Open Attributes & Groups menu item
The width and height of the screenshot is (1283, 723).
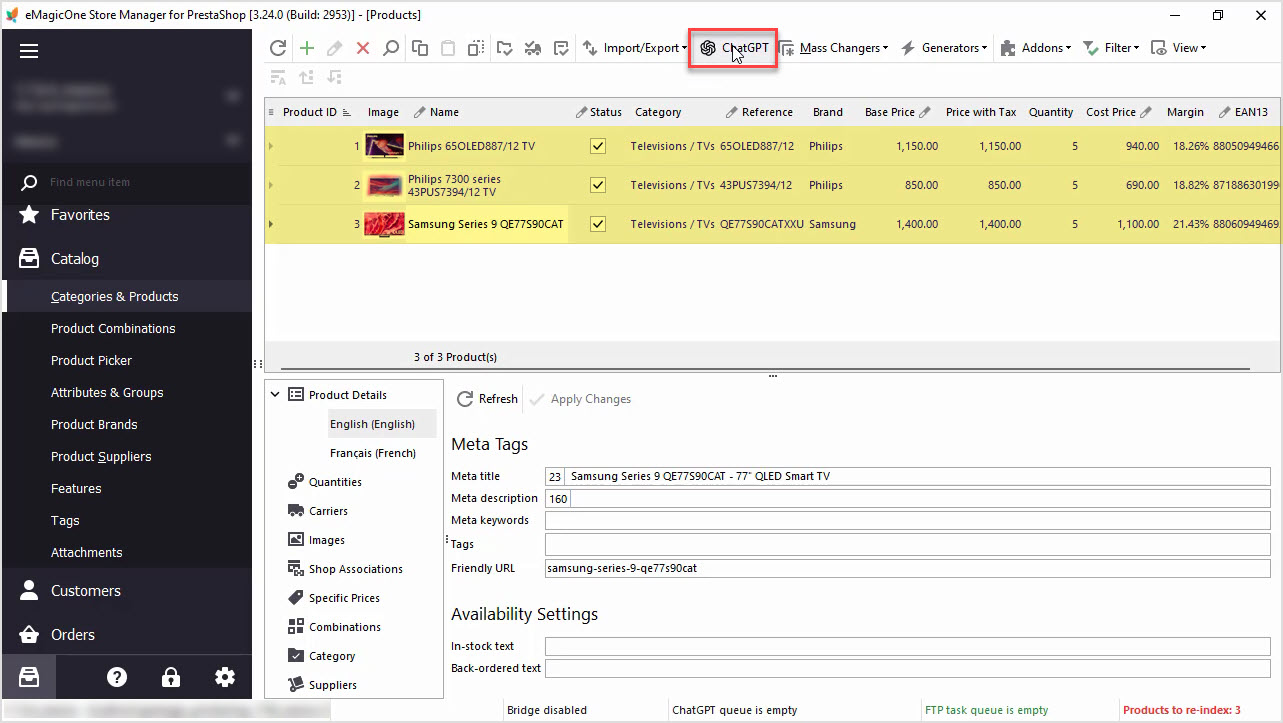click(x=107, y=392)
